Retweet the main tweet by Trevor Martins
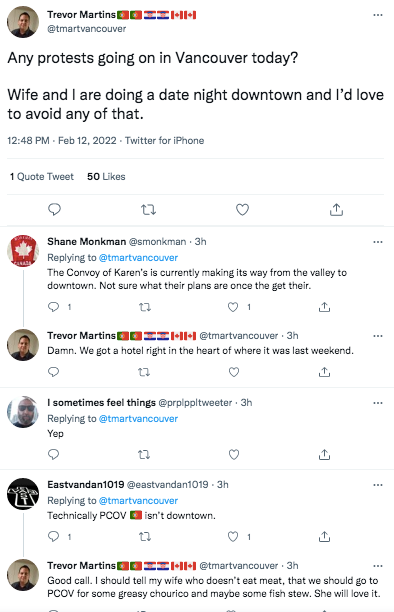The height and width of the screenshot is (612, 394). pyautogui.click(x=148, y=210)
